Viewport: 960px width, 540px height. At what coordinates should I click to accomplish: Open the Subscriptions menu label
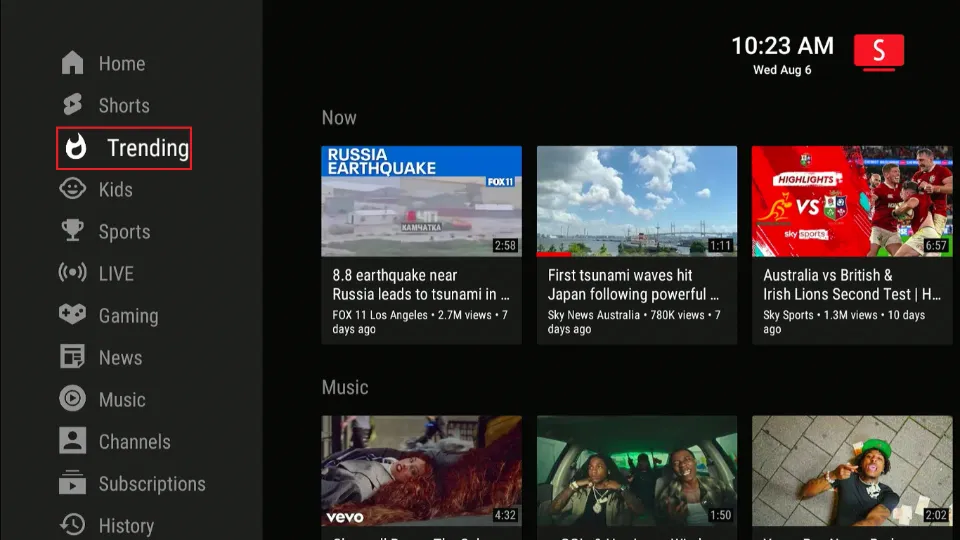(152, 484)
